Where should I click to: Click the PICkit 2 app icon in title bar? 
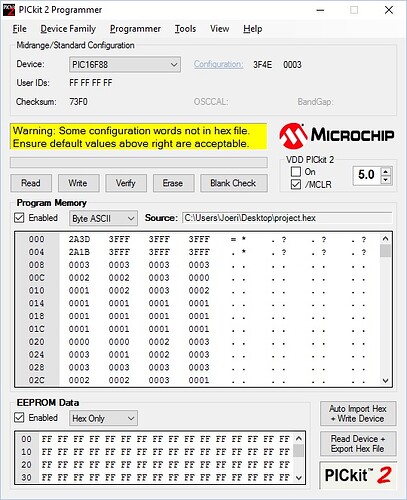click(x=9, y=10)
